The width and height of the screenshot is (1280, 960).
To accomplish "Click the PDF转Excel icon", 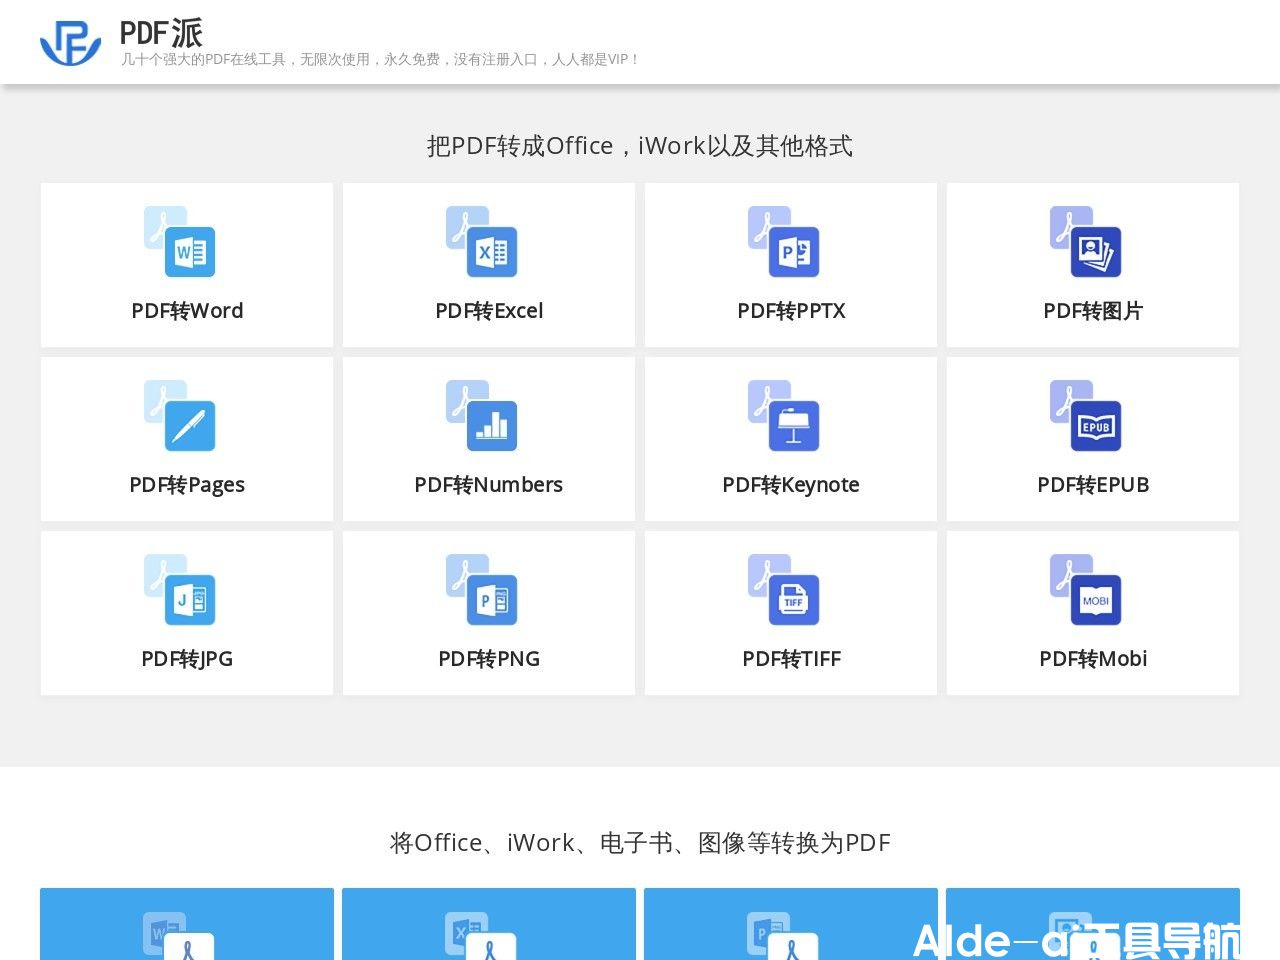I will [482, 241].
